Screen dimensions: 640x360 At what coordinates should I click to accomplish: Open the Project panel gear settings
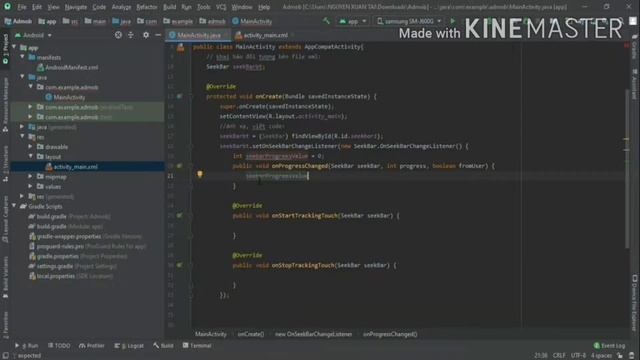pos(146,35)
